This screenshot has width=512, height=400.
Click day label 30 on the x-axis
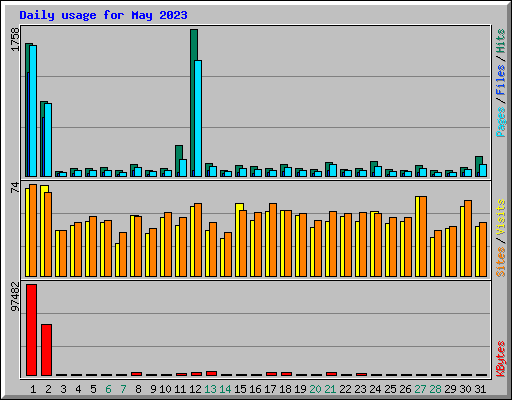(465, 389)
